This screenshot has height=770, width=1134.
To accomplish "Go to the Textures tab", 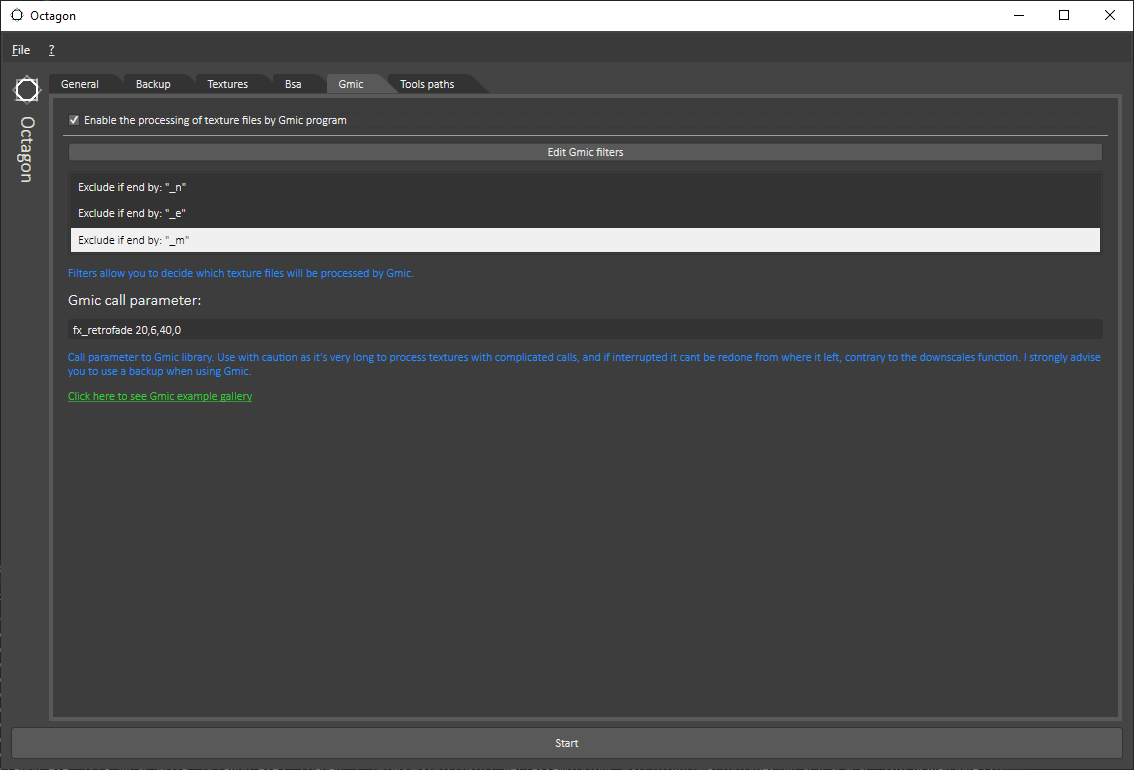I will pos(227,84).
